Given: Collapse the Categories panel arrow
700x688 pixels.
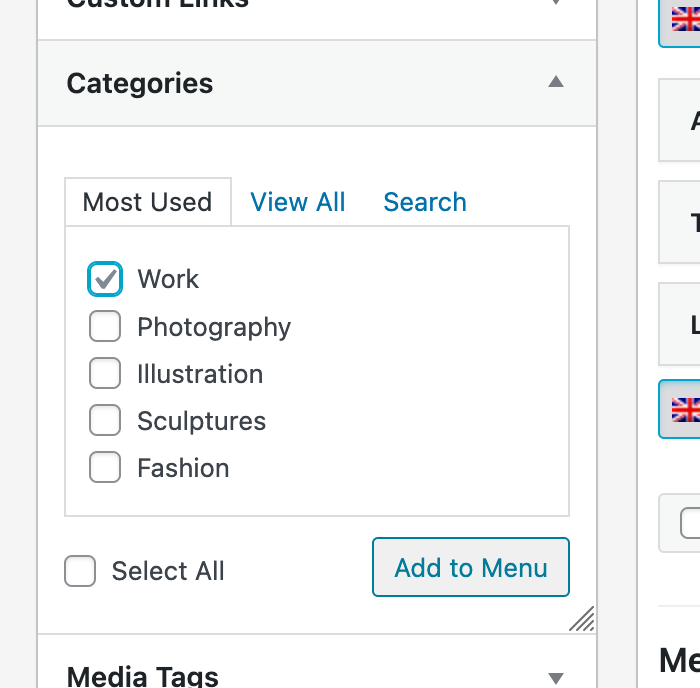Looking at the screenshot, I should point(556,82).
